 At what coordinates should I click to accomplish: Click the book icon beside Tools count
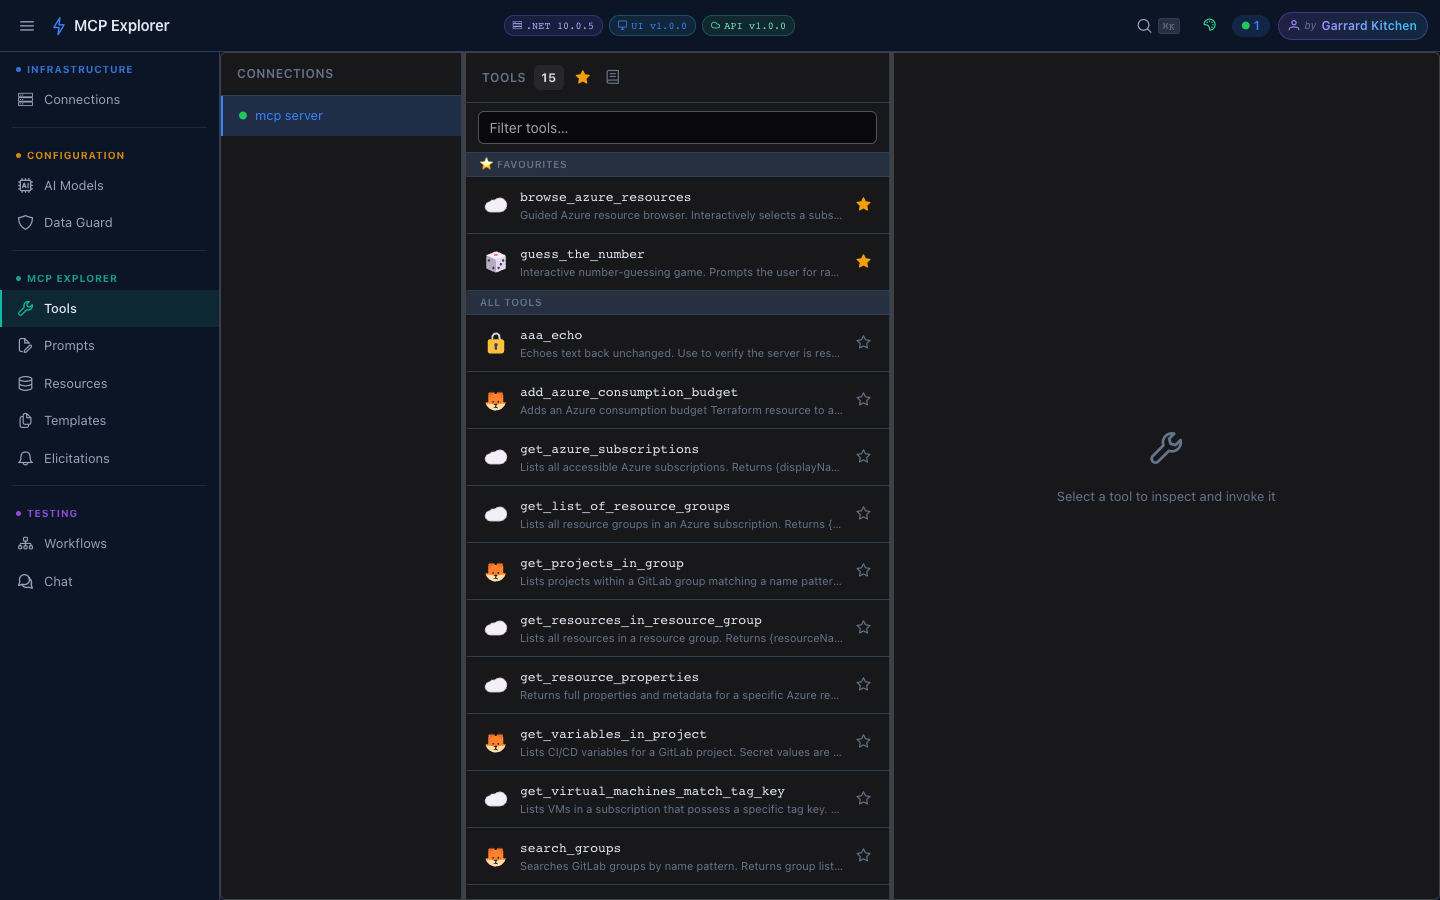[613, 77]
